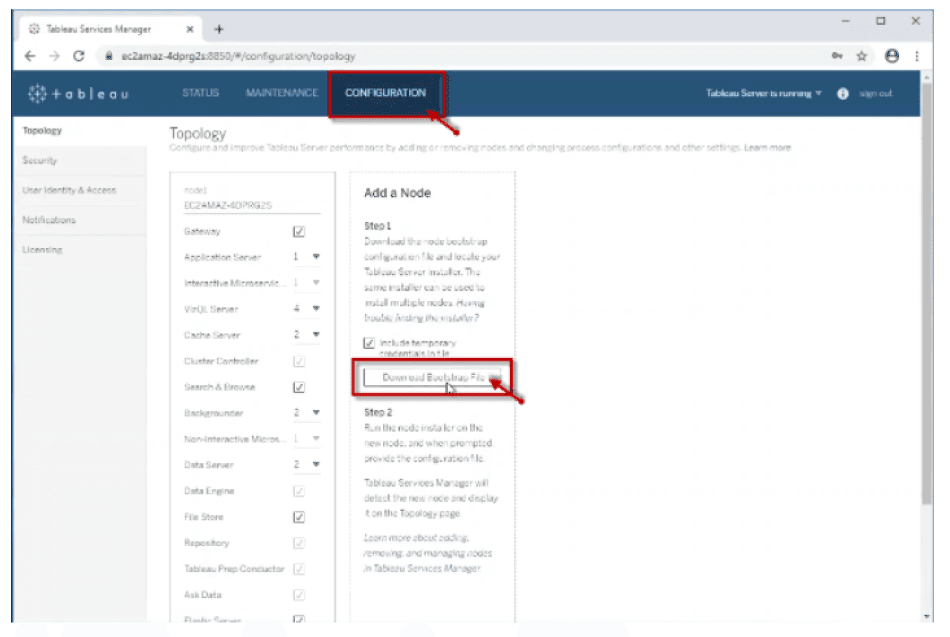The image size is (950, 637).
Task: Toggle the Gateway checkbox
Action: tap(298, 232)
